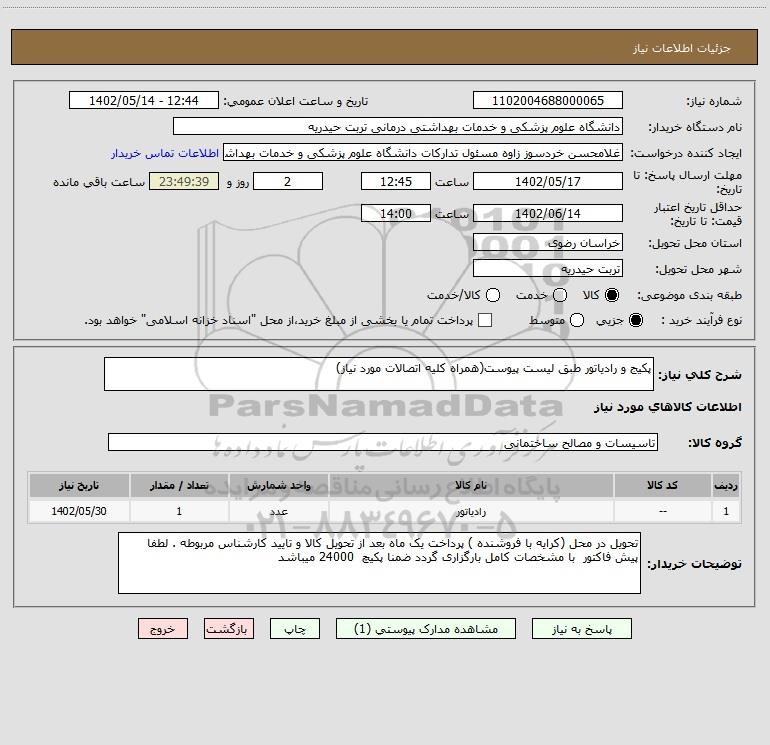Click the deadline time field 12:45
The width and height of the screenshot is (770, 745).
click(396, 181)
